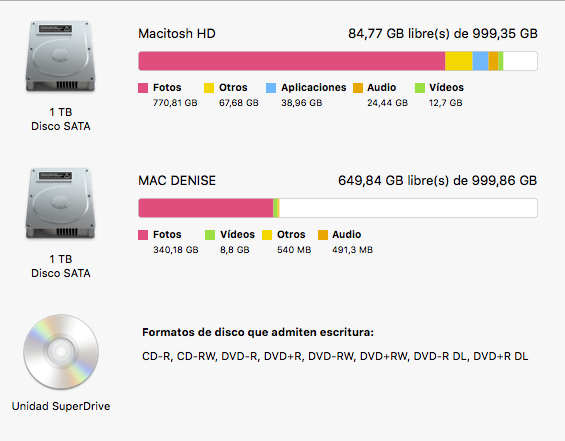Viewport: 565px width, 441px height.
Task: Click pink Fotos swatch under MAC DENISE
Action: [x=143, y=235]
